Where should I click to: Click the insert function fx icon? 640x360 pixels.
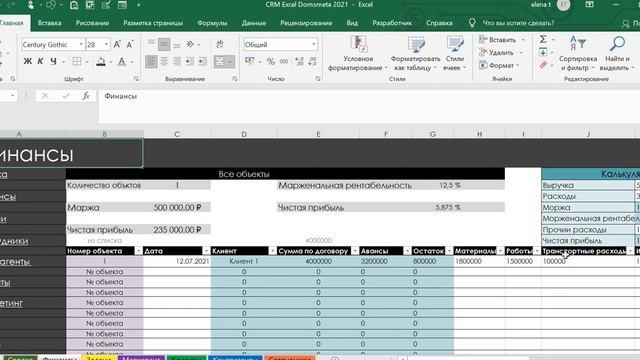pyautogui.click(x=86, y=96)
